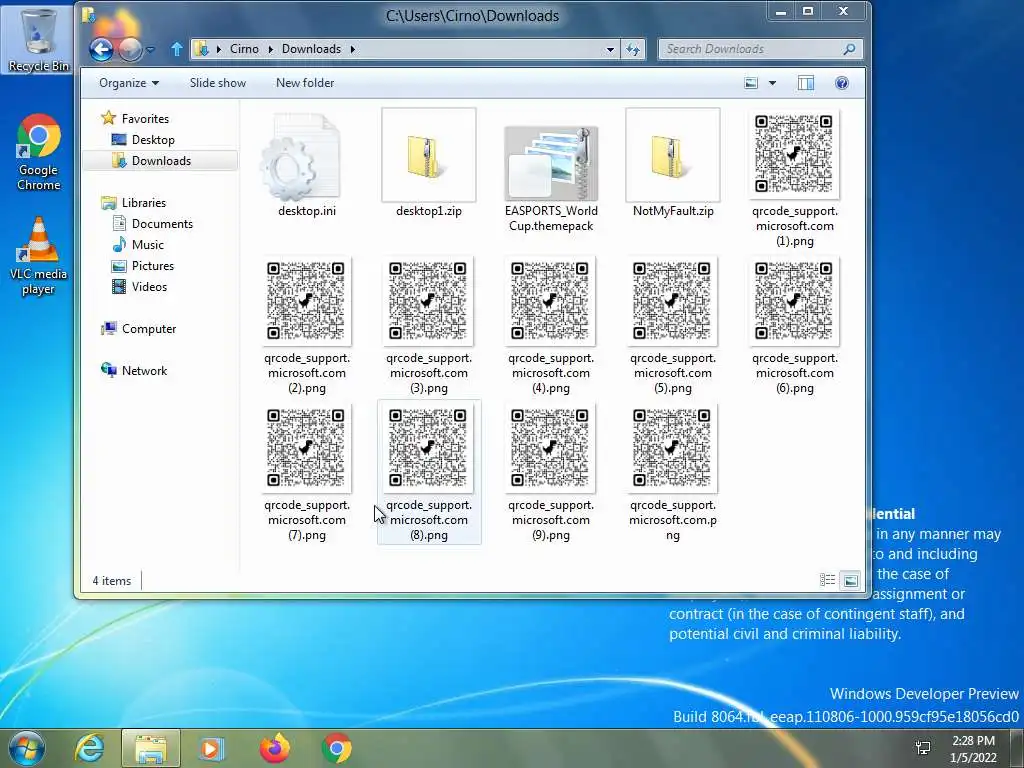The image size is (1024, 768).
Task: Open the recent pages dropdown arrow
Action: [151, 49]
